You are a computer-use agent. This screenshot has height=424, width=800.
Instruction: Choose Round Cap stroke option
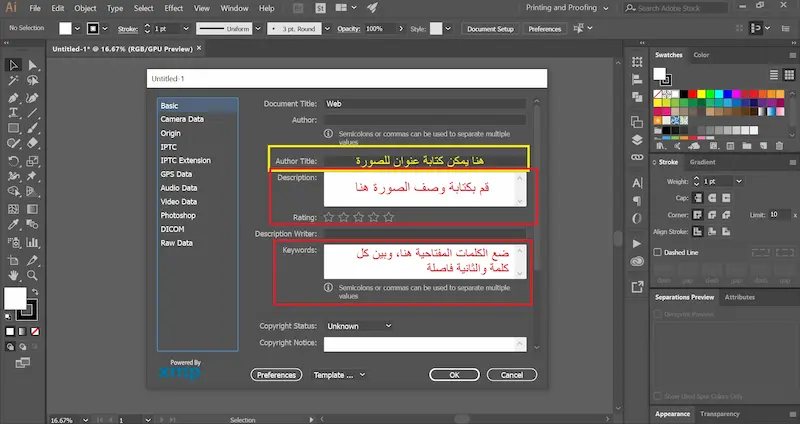tap(712, 197)
